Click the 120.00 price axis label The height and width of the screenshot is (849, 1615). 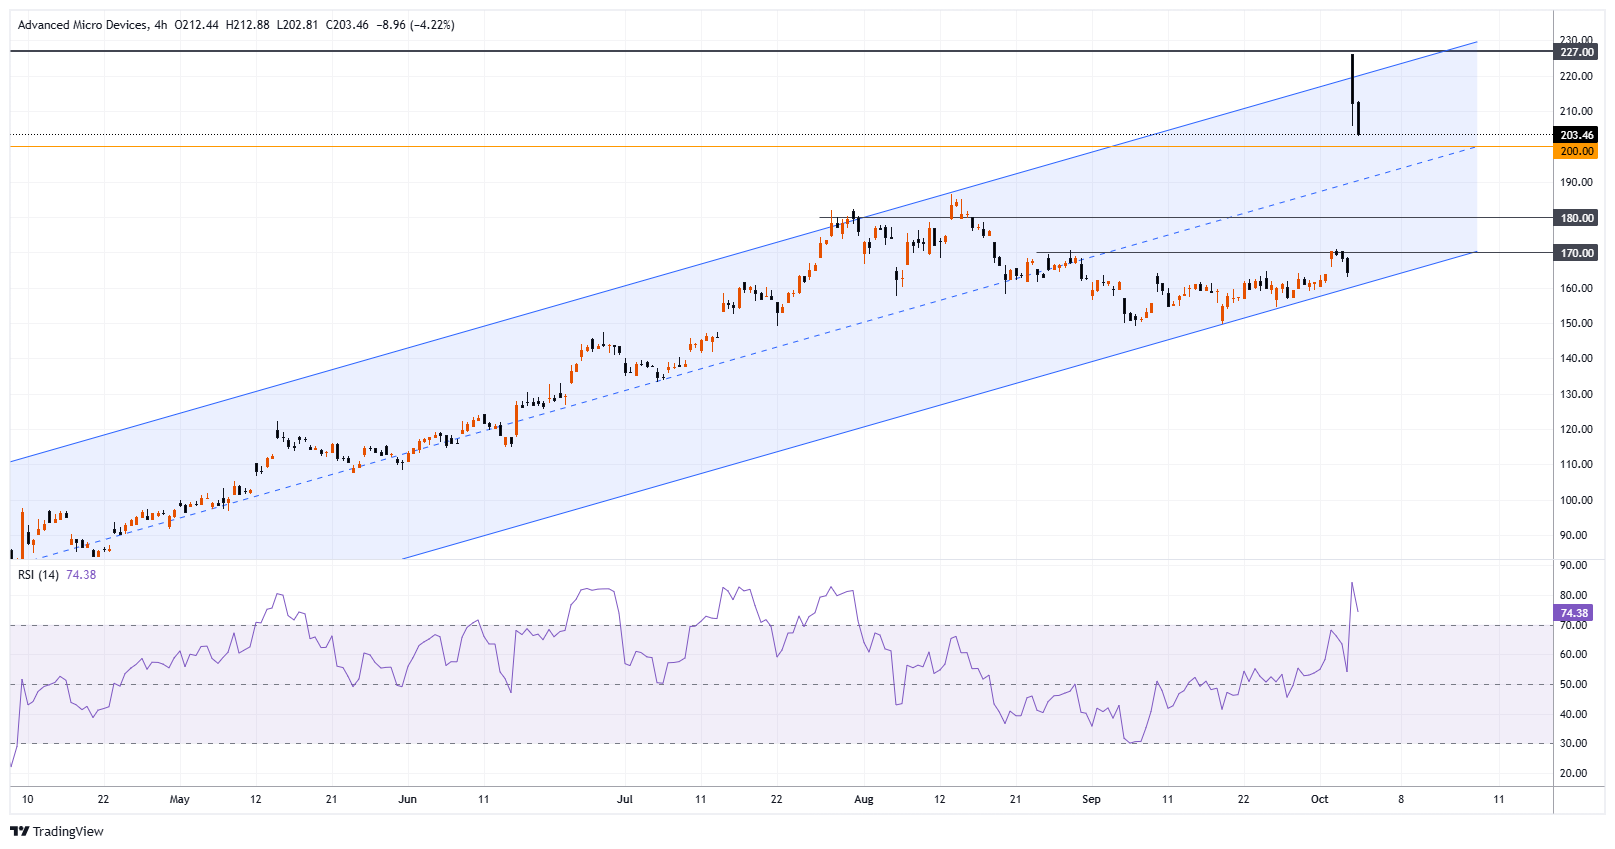coord(1576,429)
